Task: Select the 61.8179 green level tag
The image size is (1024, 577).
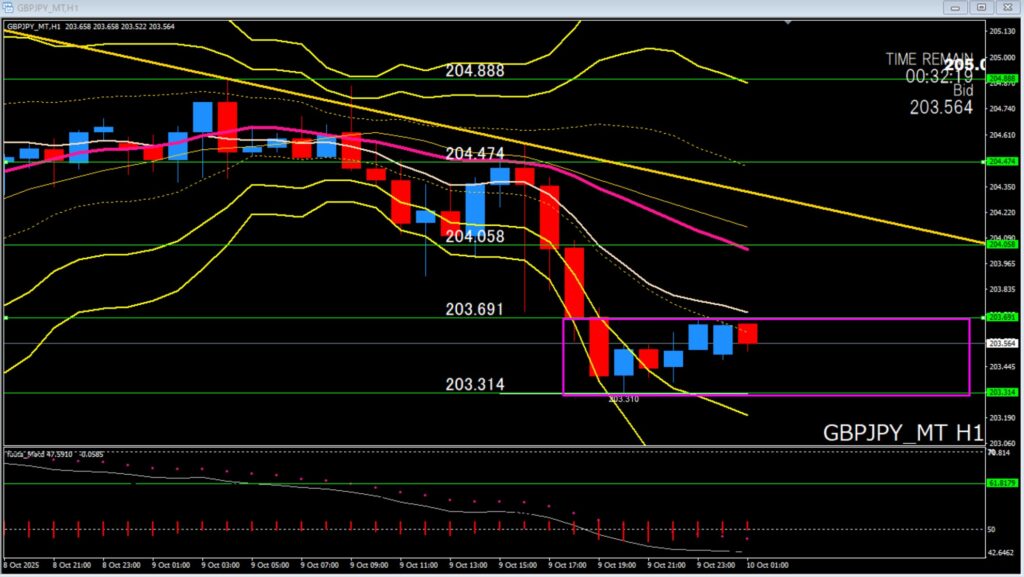Action: pos(1000,483)
